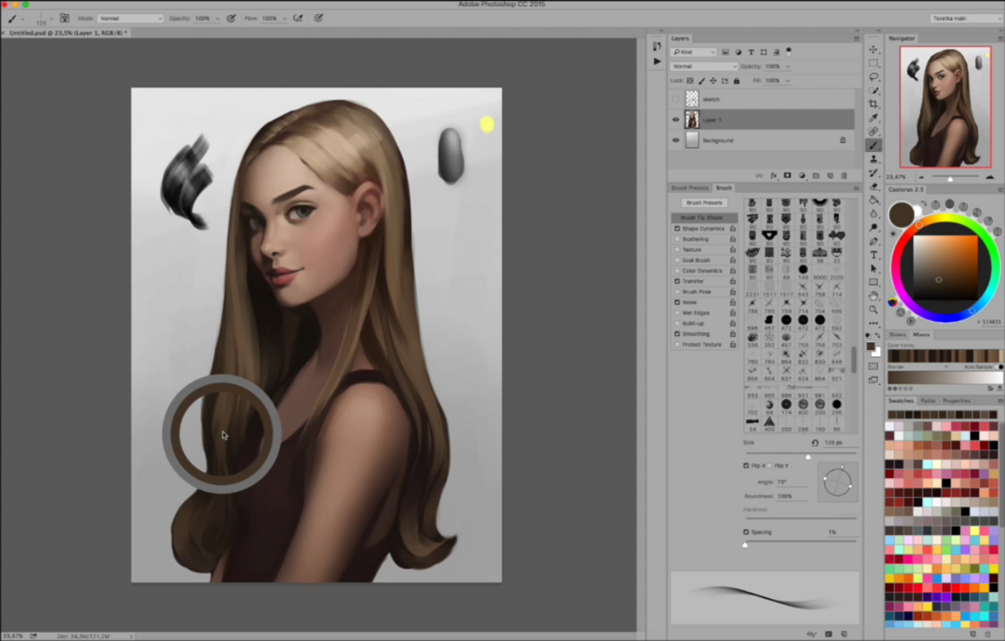The image size is (1005, 641).
Task: Select the Rectangle shape tool
Action: pos(874,282)
